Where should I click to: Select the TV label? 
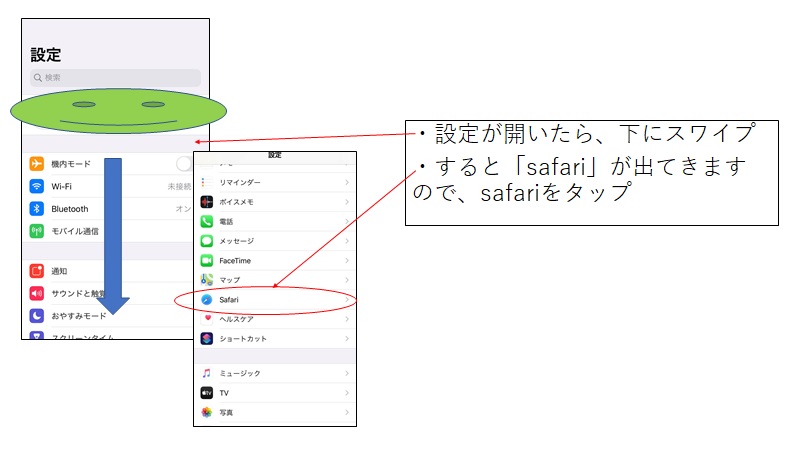point(224,393)
